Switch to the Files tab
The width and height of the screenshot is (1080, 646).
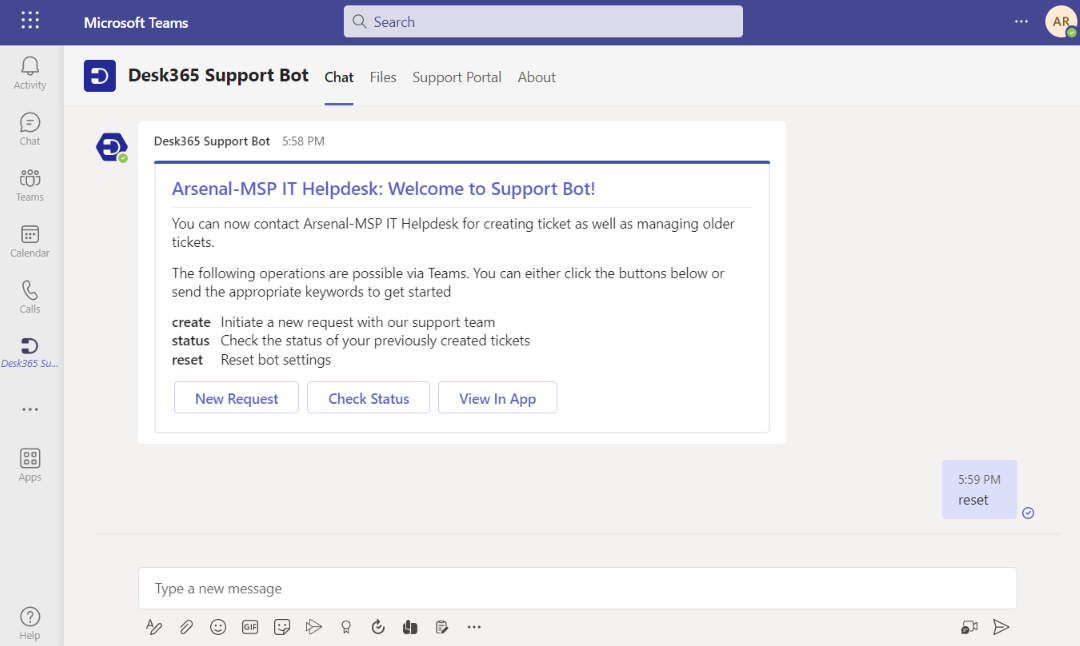click(x=383, y=77)
